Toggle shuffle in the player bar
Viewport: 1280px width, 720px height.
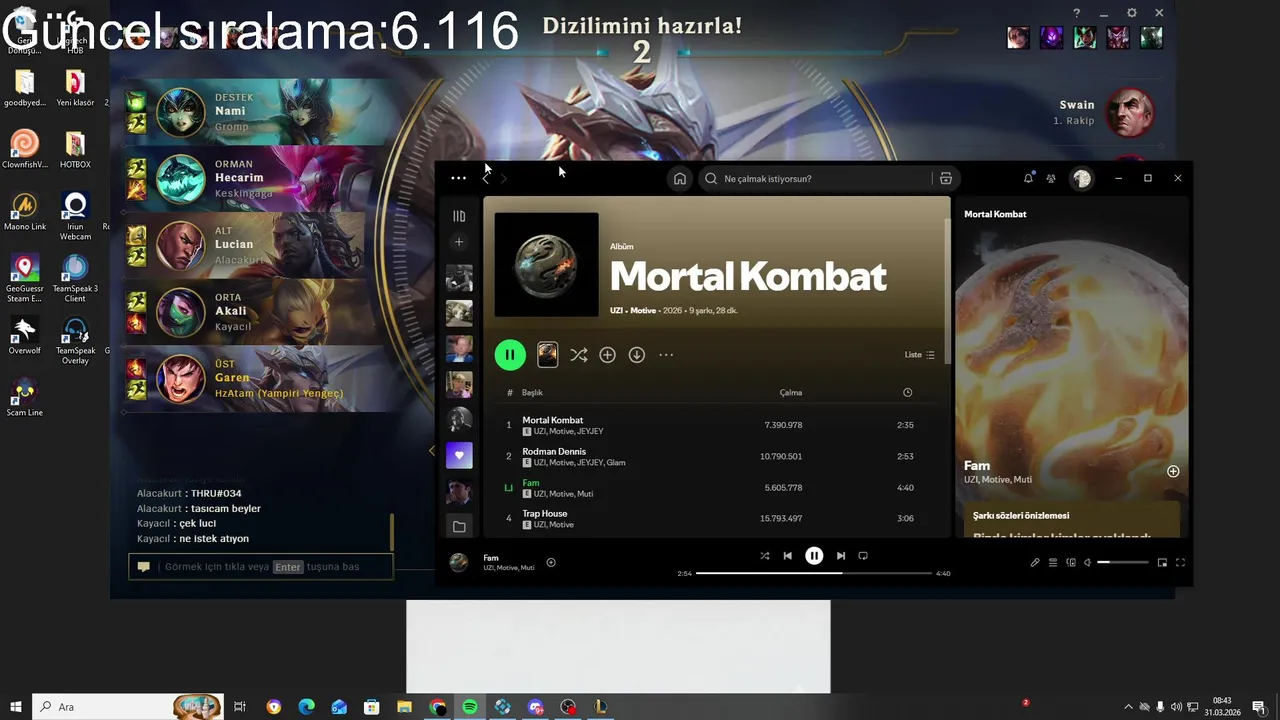765,556
